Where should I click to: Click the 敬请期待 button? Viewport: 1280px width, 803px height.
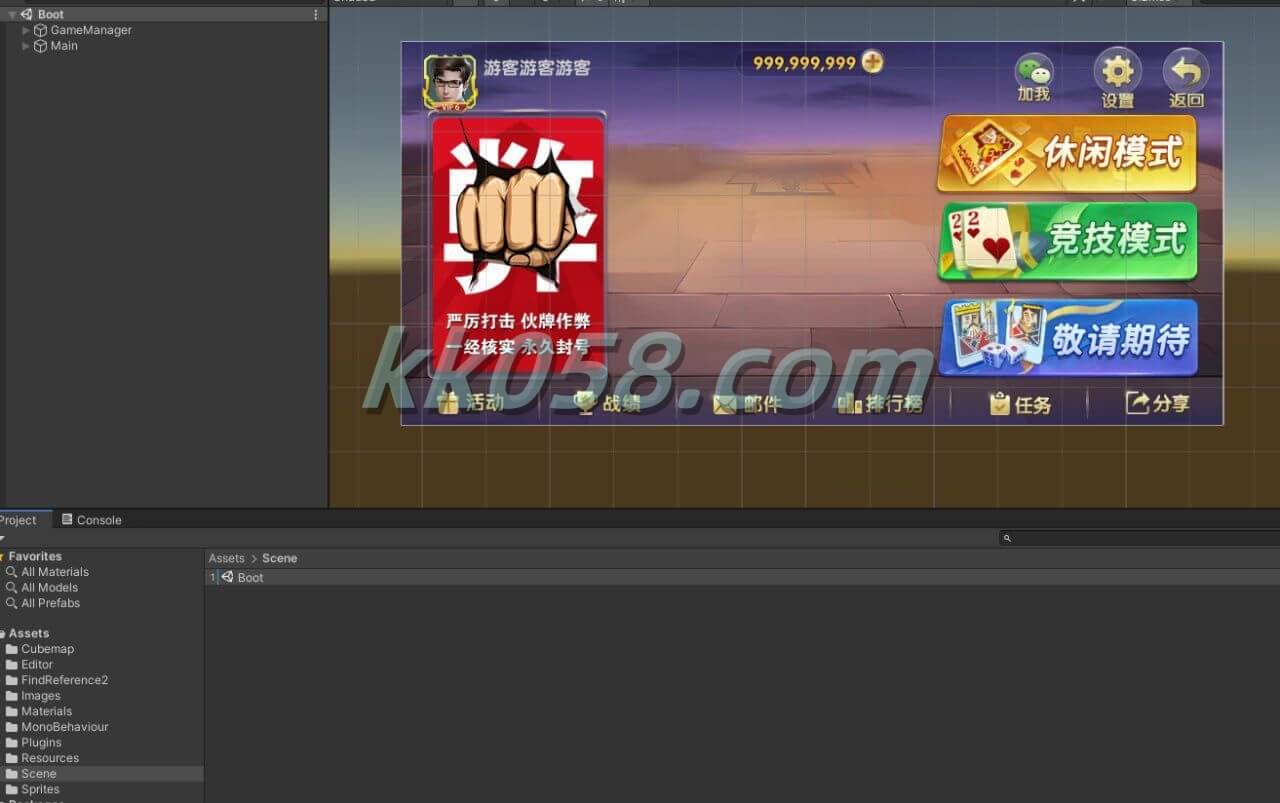1068,338
